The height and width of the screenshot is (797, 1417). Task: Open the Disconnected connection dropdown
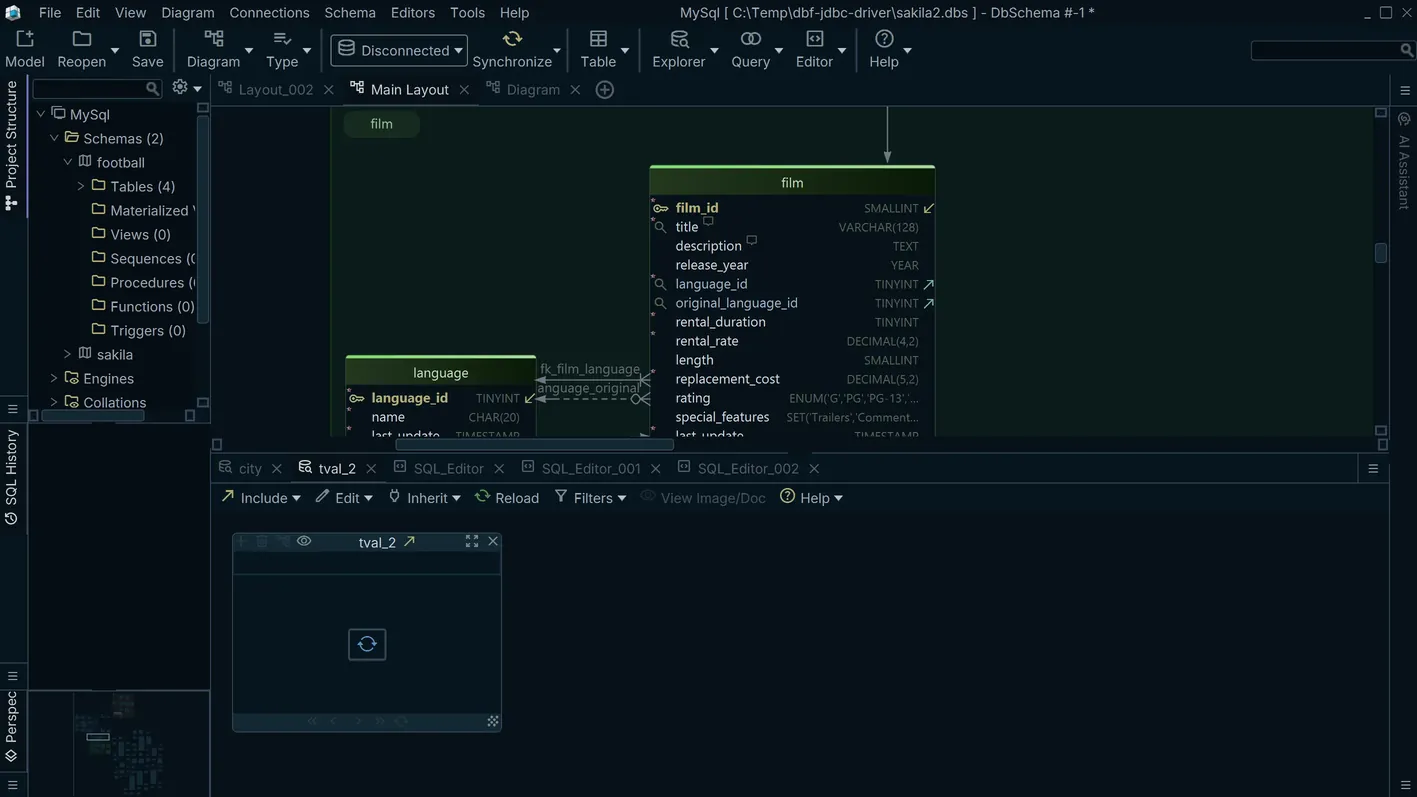tap(398, 48)
